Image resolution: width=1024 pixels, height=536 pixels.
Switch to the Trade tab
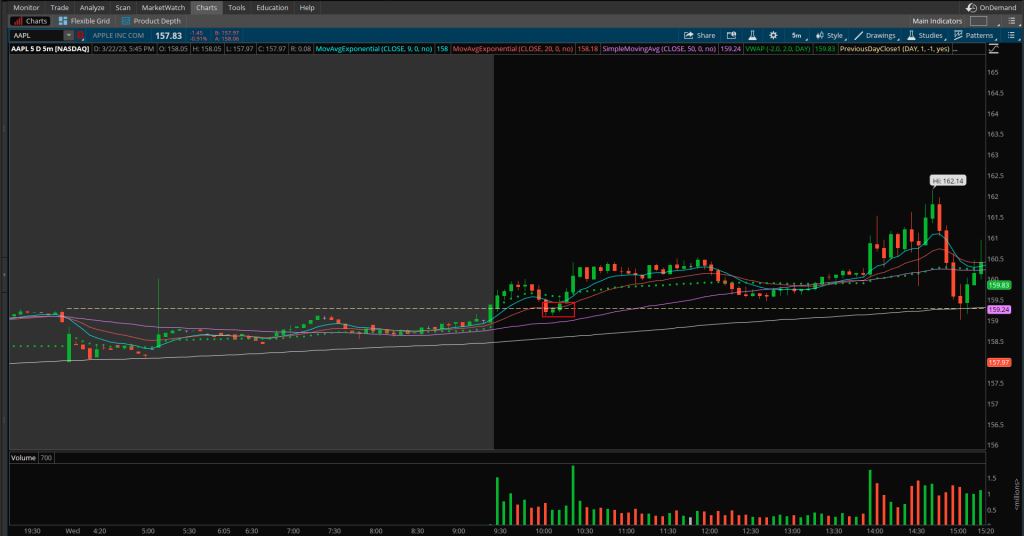pos(59,8)
